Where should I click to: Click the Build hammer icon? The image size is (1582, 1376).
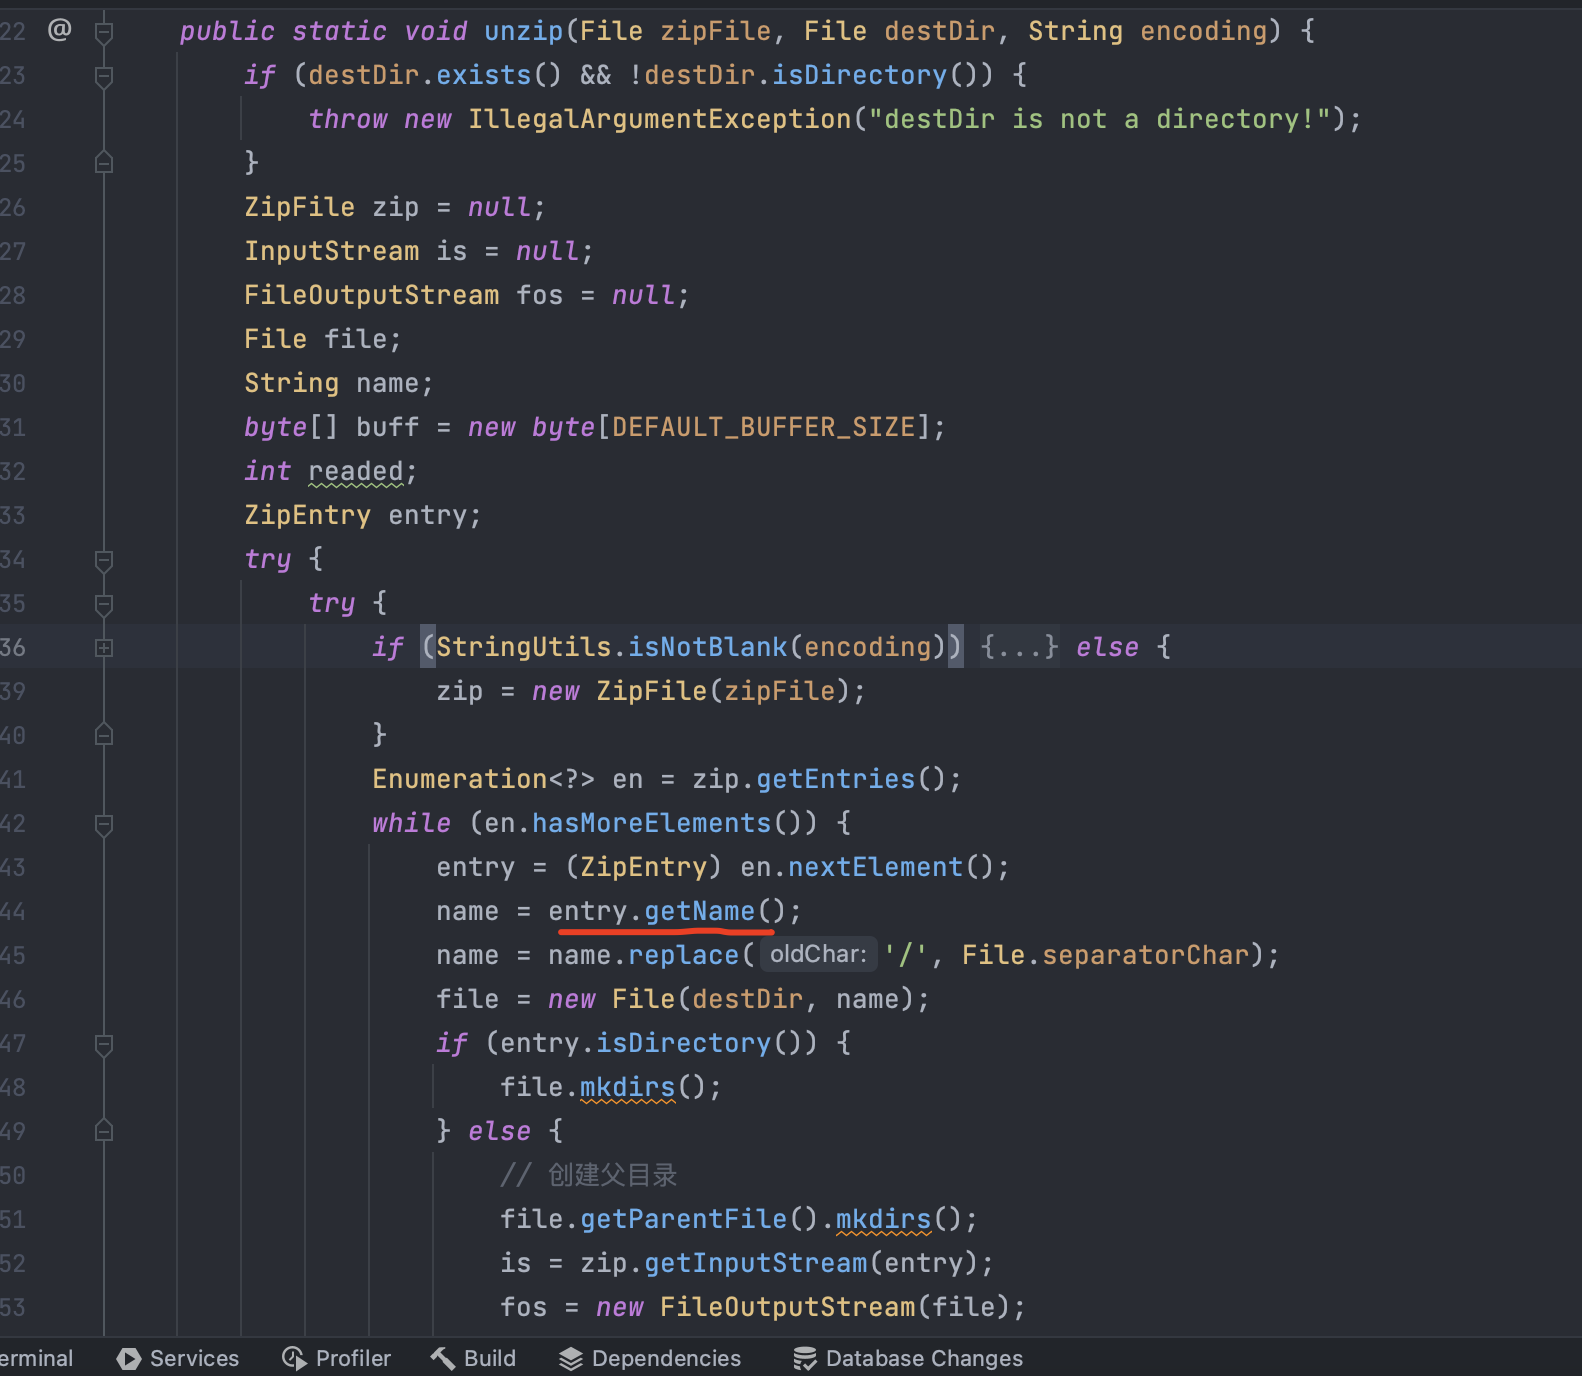[x=443, y=1358]
